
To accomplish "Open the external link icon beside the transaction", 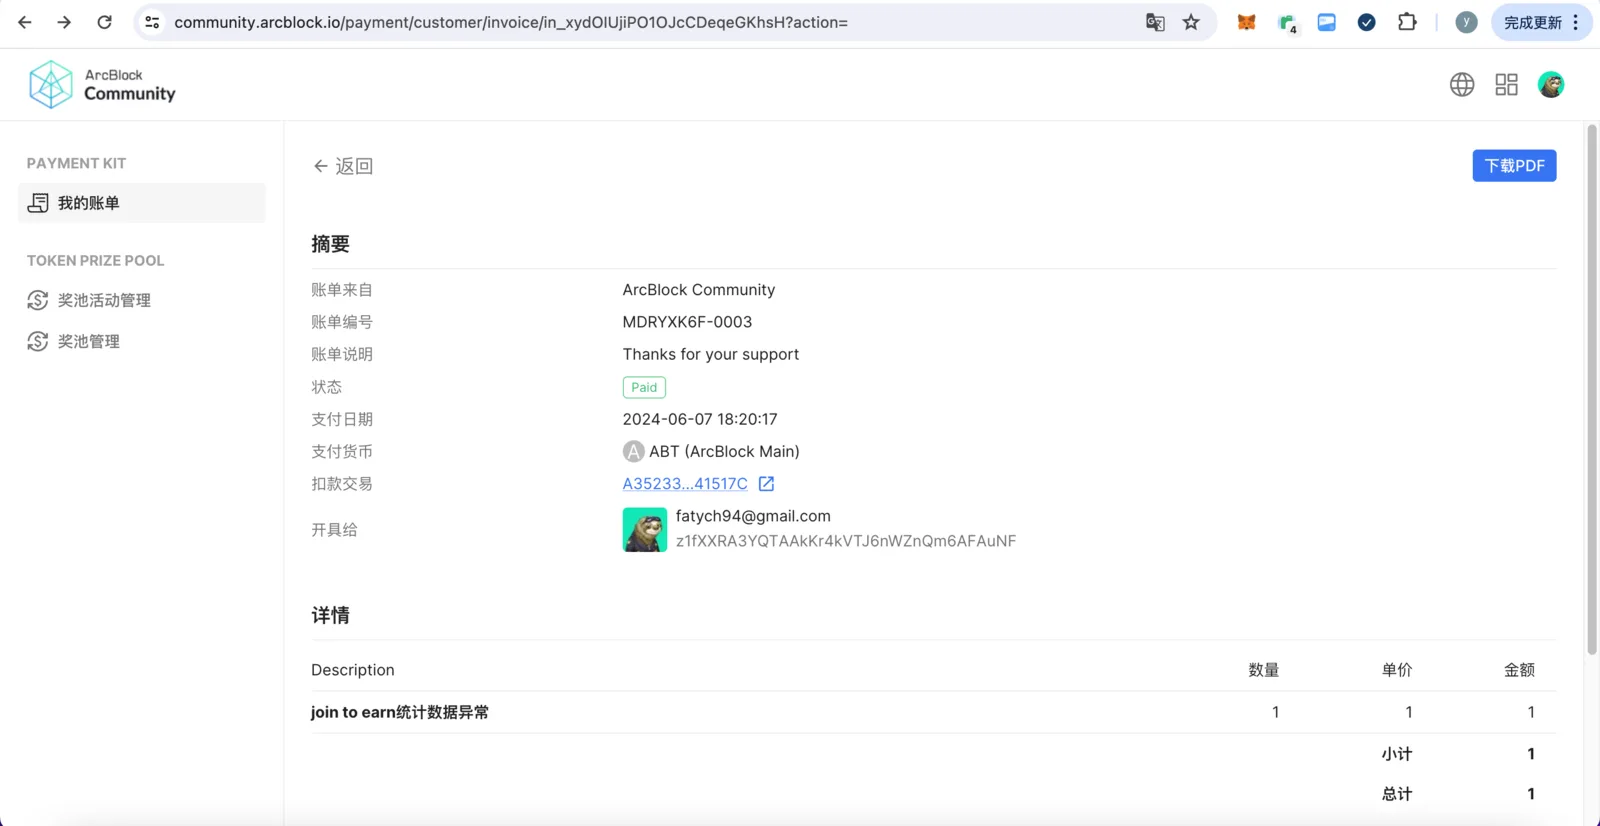I will click(x=766, y=484).
